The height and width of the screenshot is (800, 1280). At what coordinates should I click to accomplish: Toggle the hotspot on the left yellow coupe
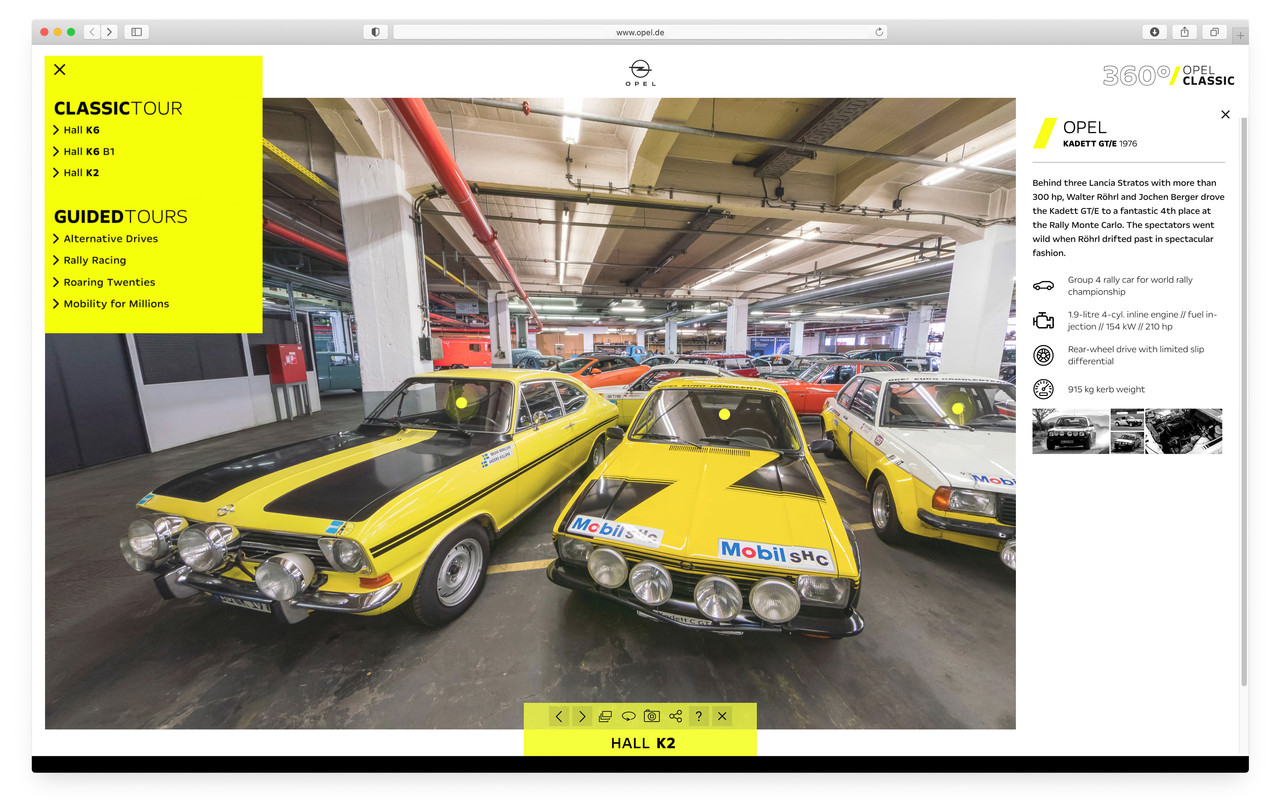(460, 402)
